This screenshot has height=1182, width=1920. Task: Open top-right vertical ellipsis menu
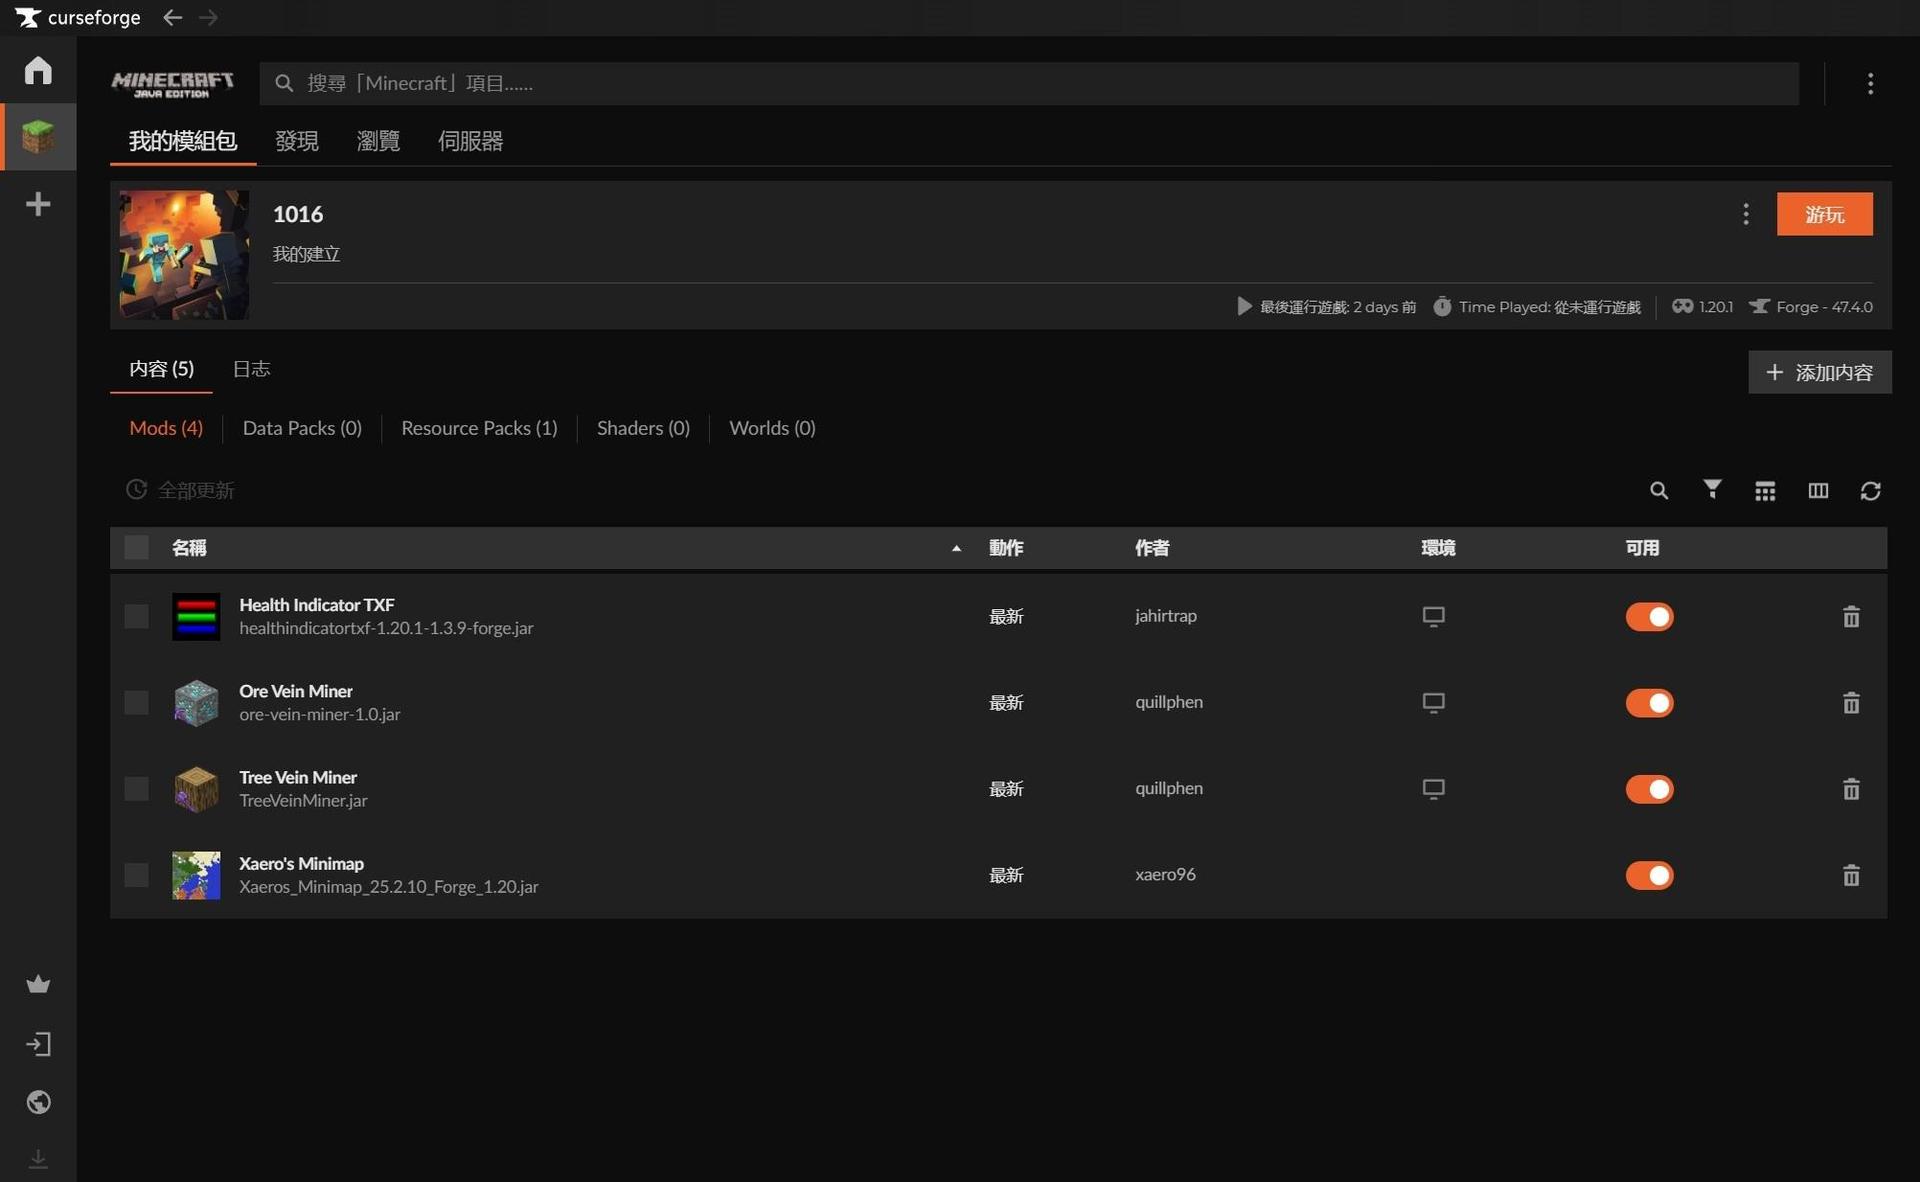(1870, 83)
